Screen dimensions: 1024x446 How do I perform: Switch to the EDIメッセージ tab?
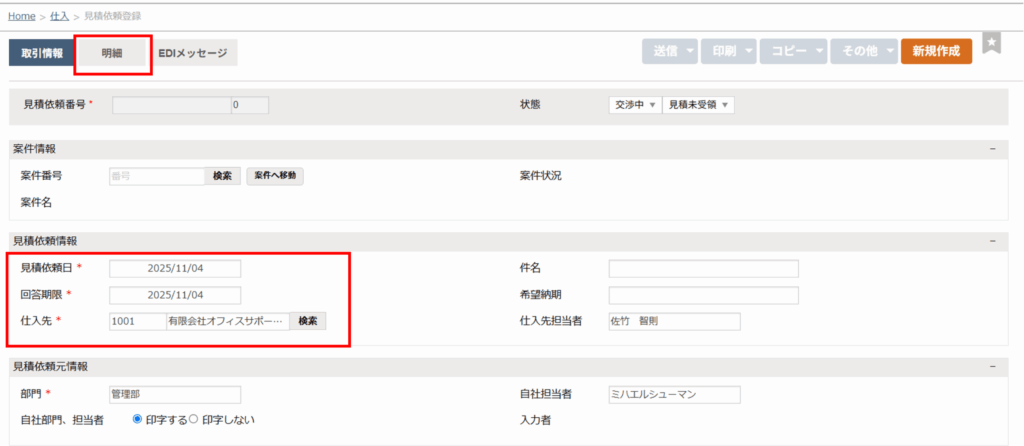point(193,53)
